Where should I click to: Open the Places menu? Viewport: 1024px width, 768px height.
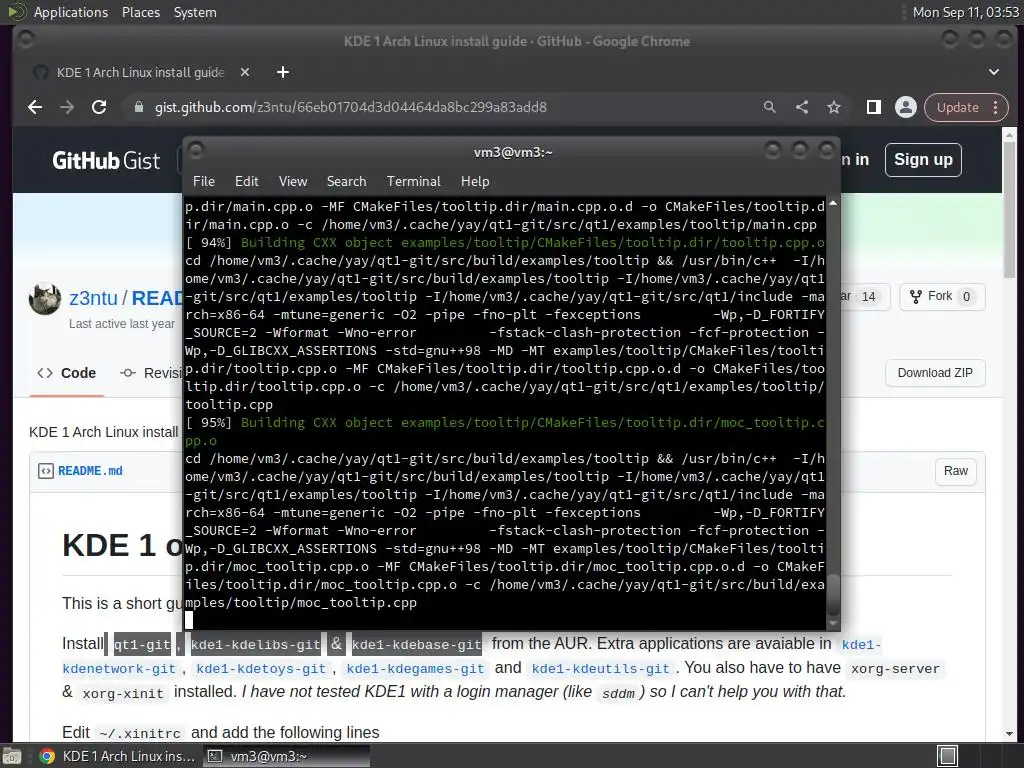141,12
